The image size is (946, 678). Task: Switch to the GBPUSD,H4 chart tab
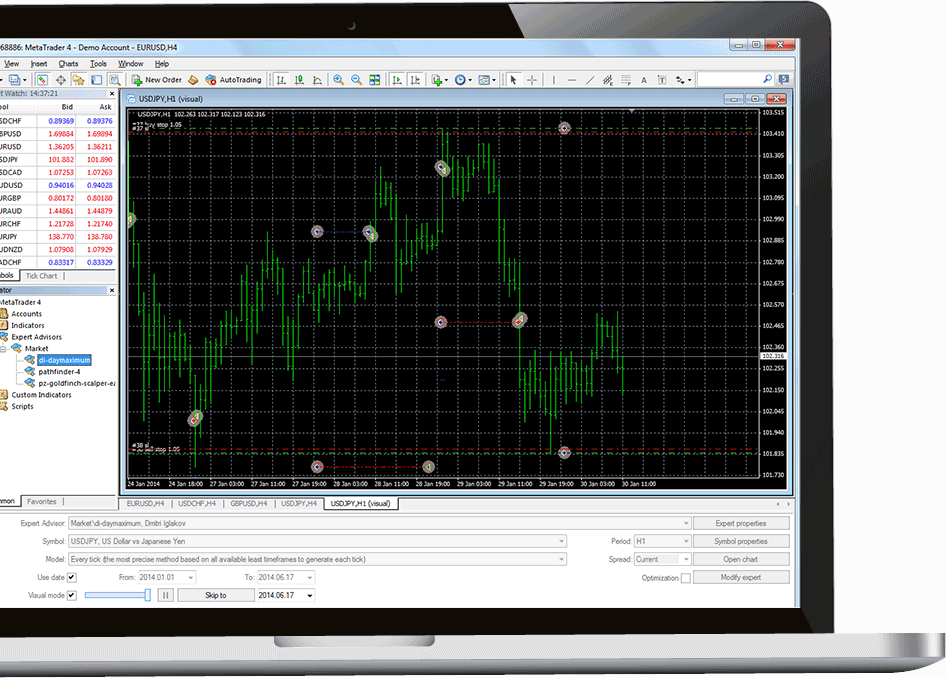(247, 504)
